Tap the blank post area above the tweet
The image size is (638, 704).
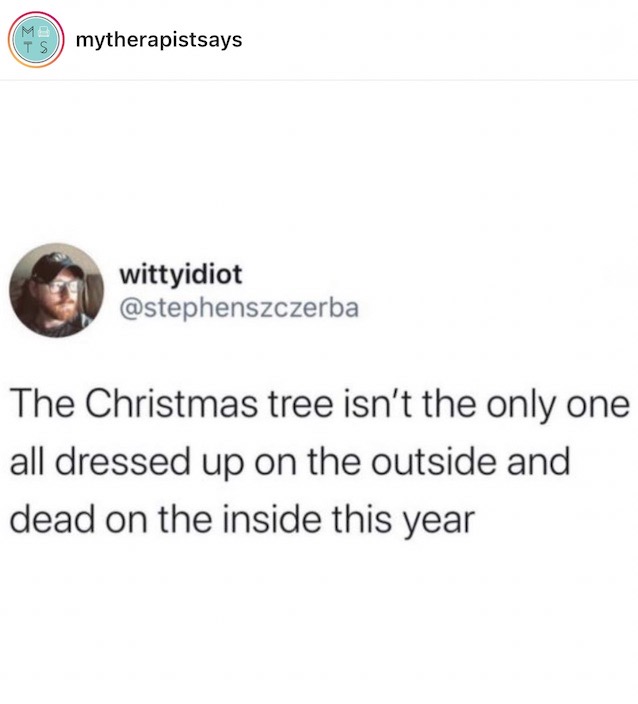[x=319, y=162]
